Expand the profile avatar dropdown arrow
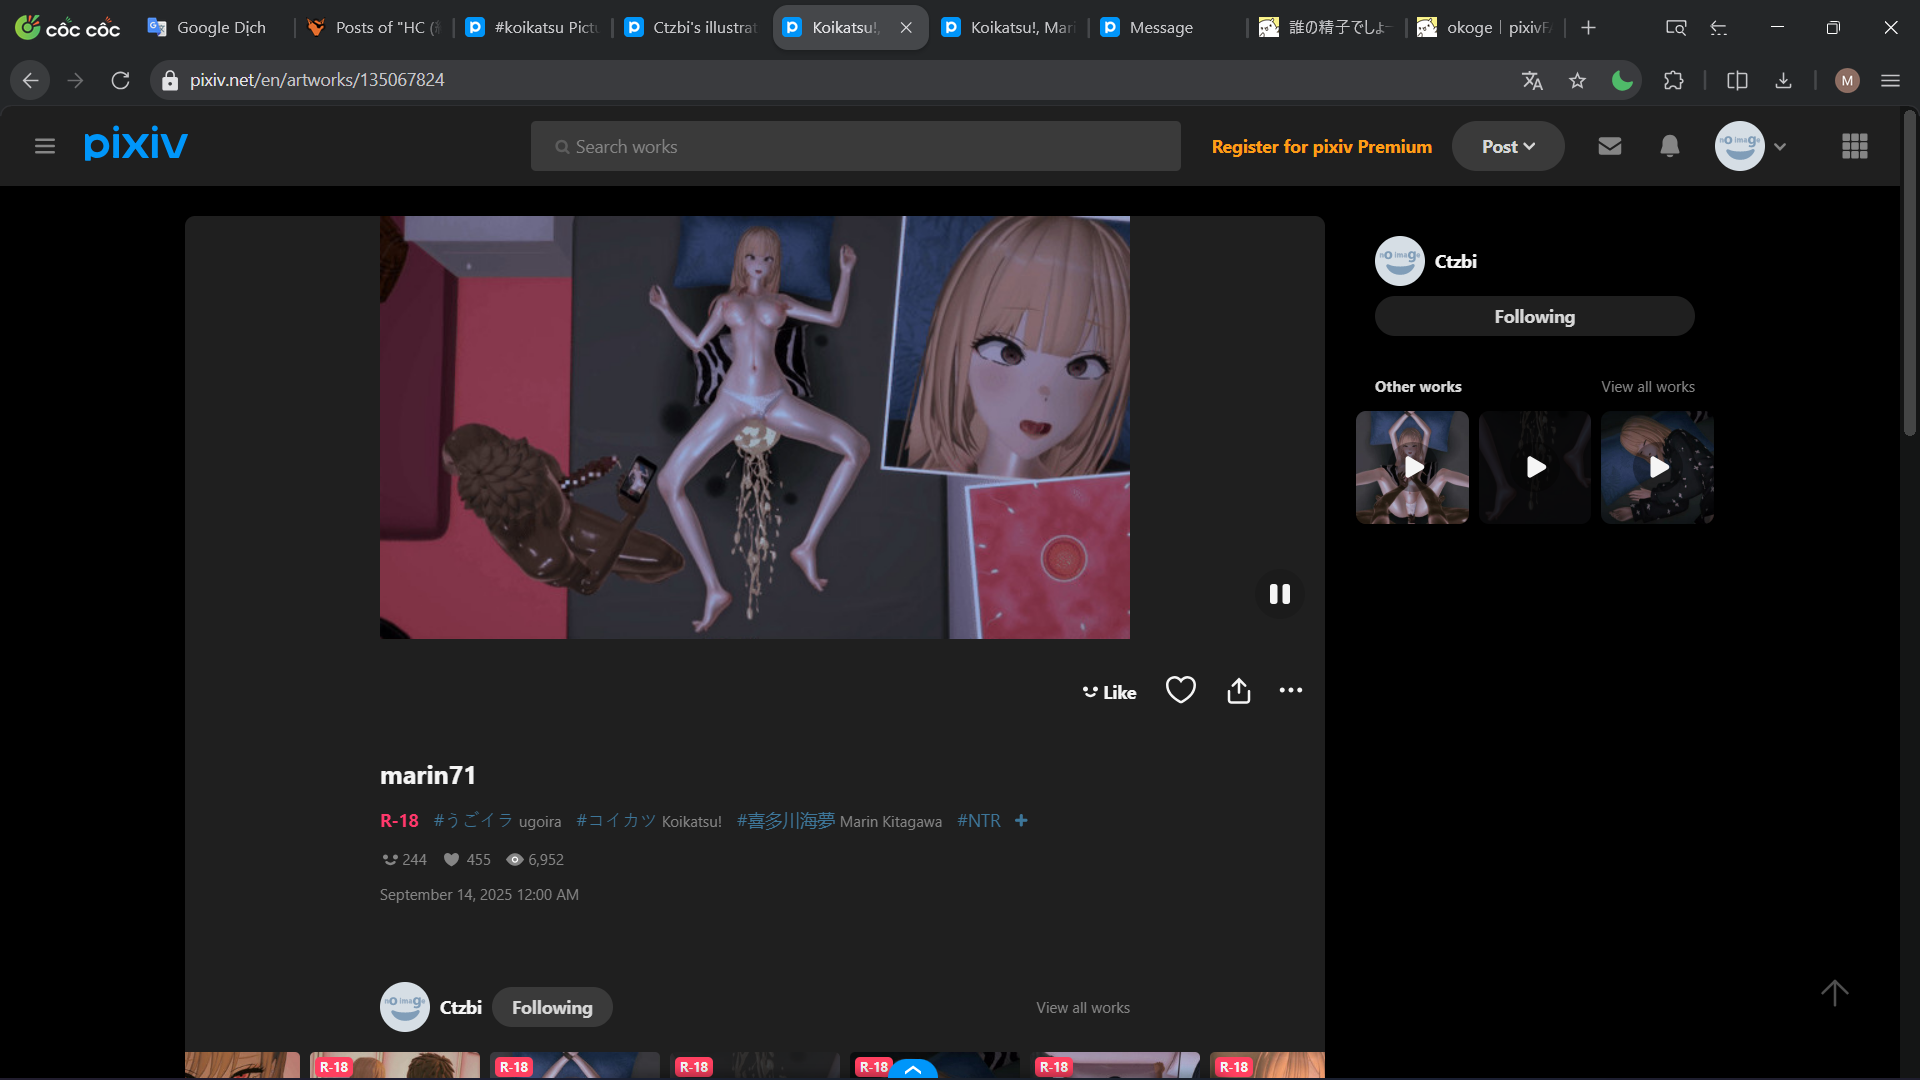Viewport: 1920px width, 1080px height. 1780,146
